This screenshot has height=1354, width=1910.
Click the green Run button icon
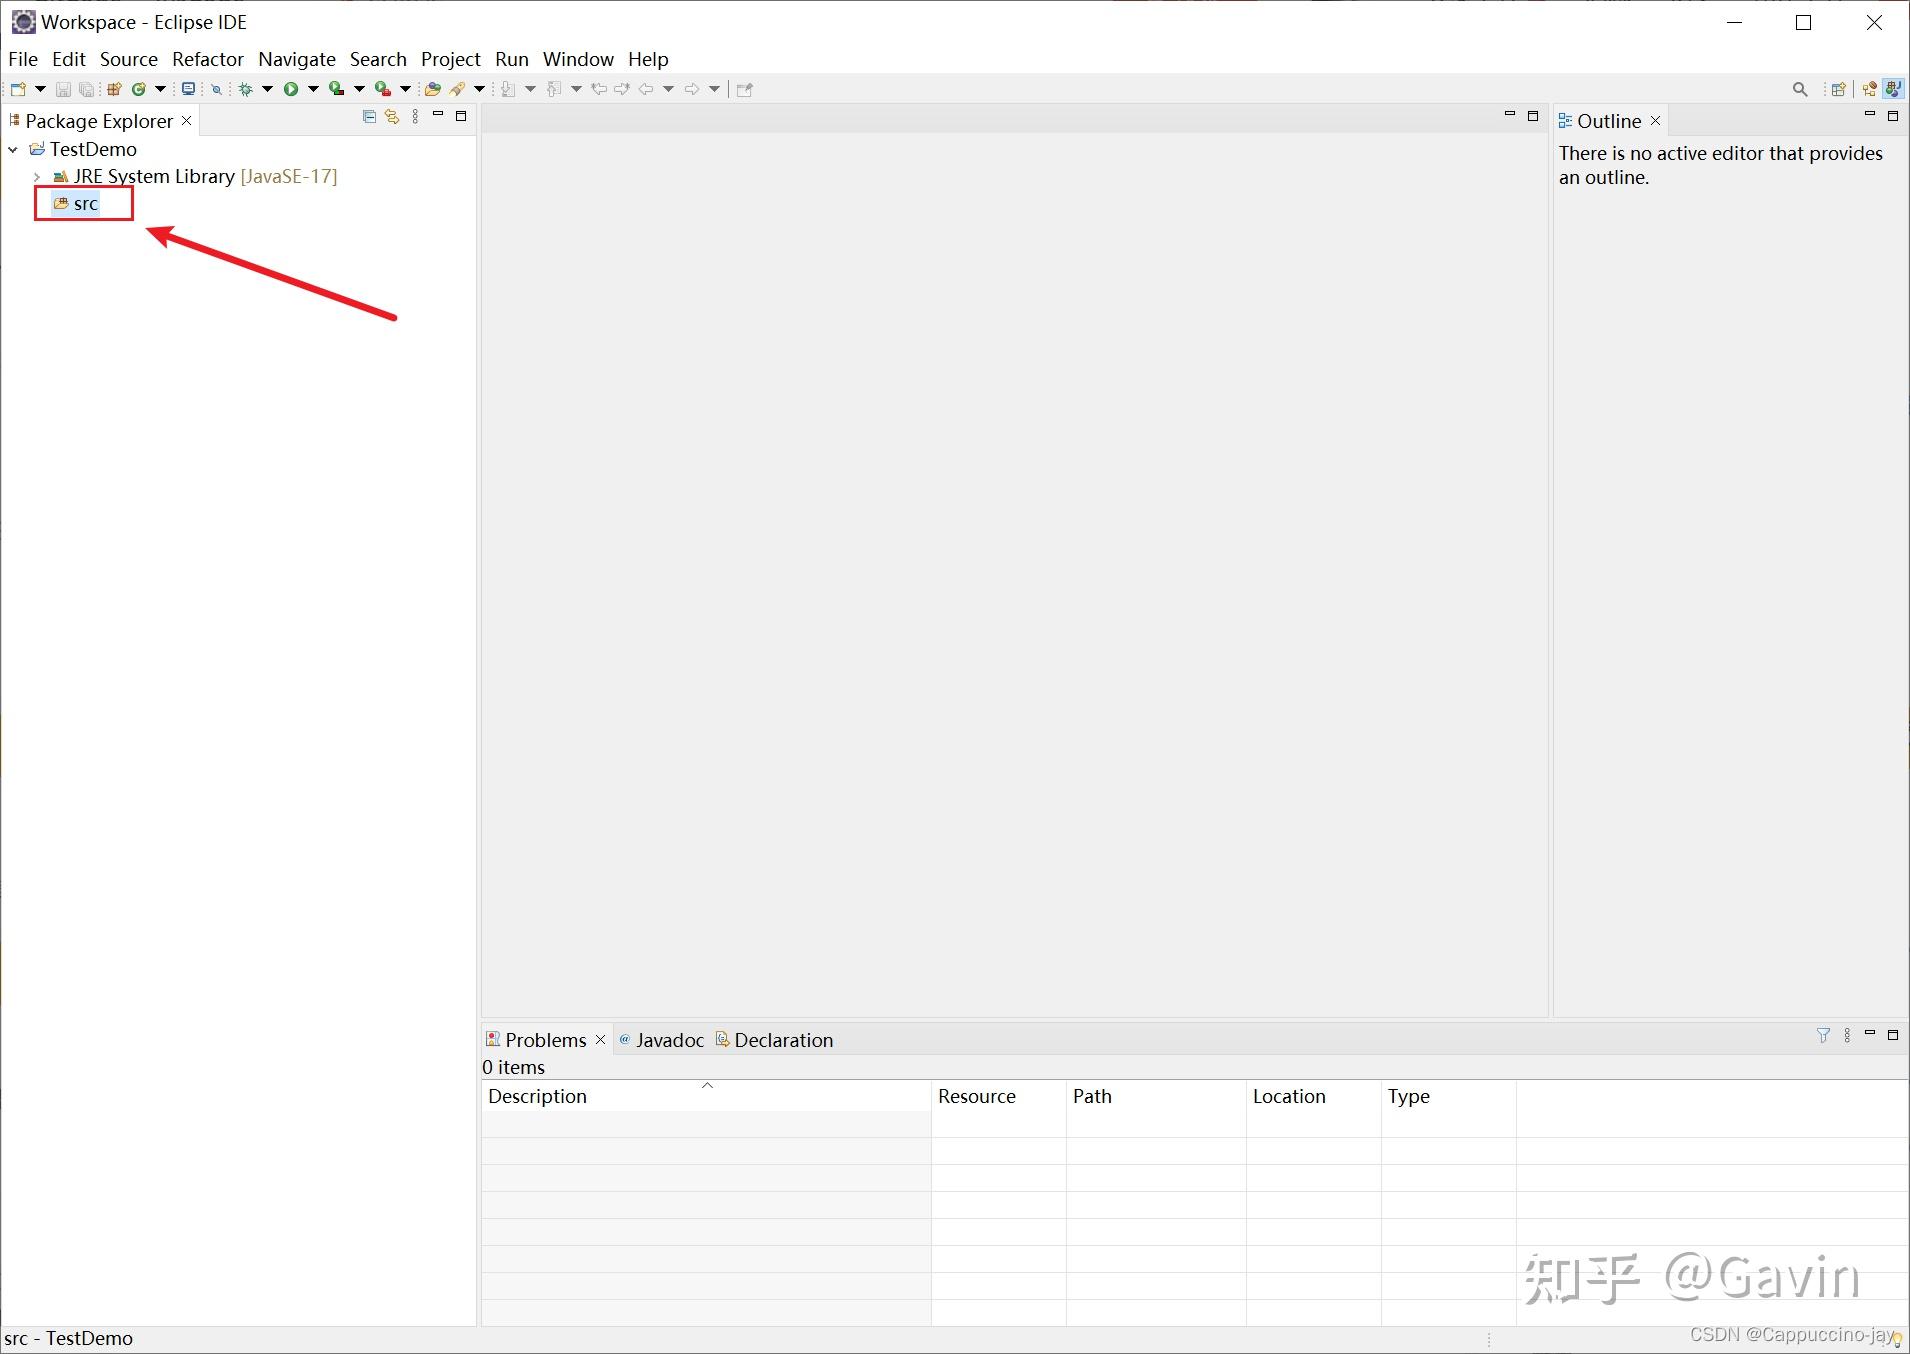tap(290, 89)
